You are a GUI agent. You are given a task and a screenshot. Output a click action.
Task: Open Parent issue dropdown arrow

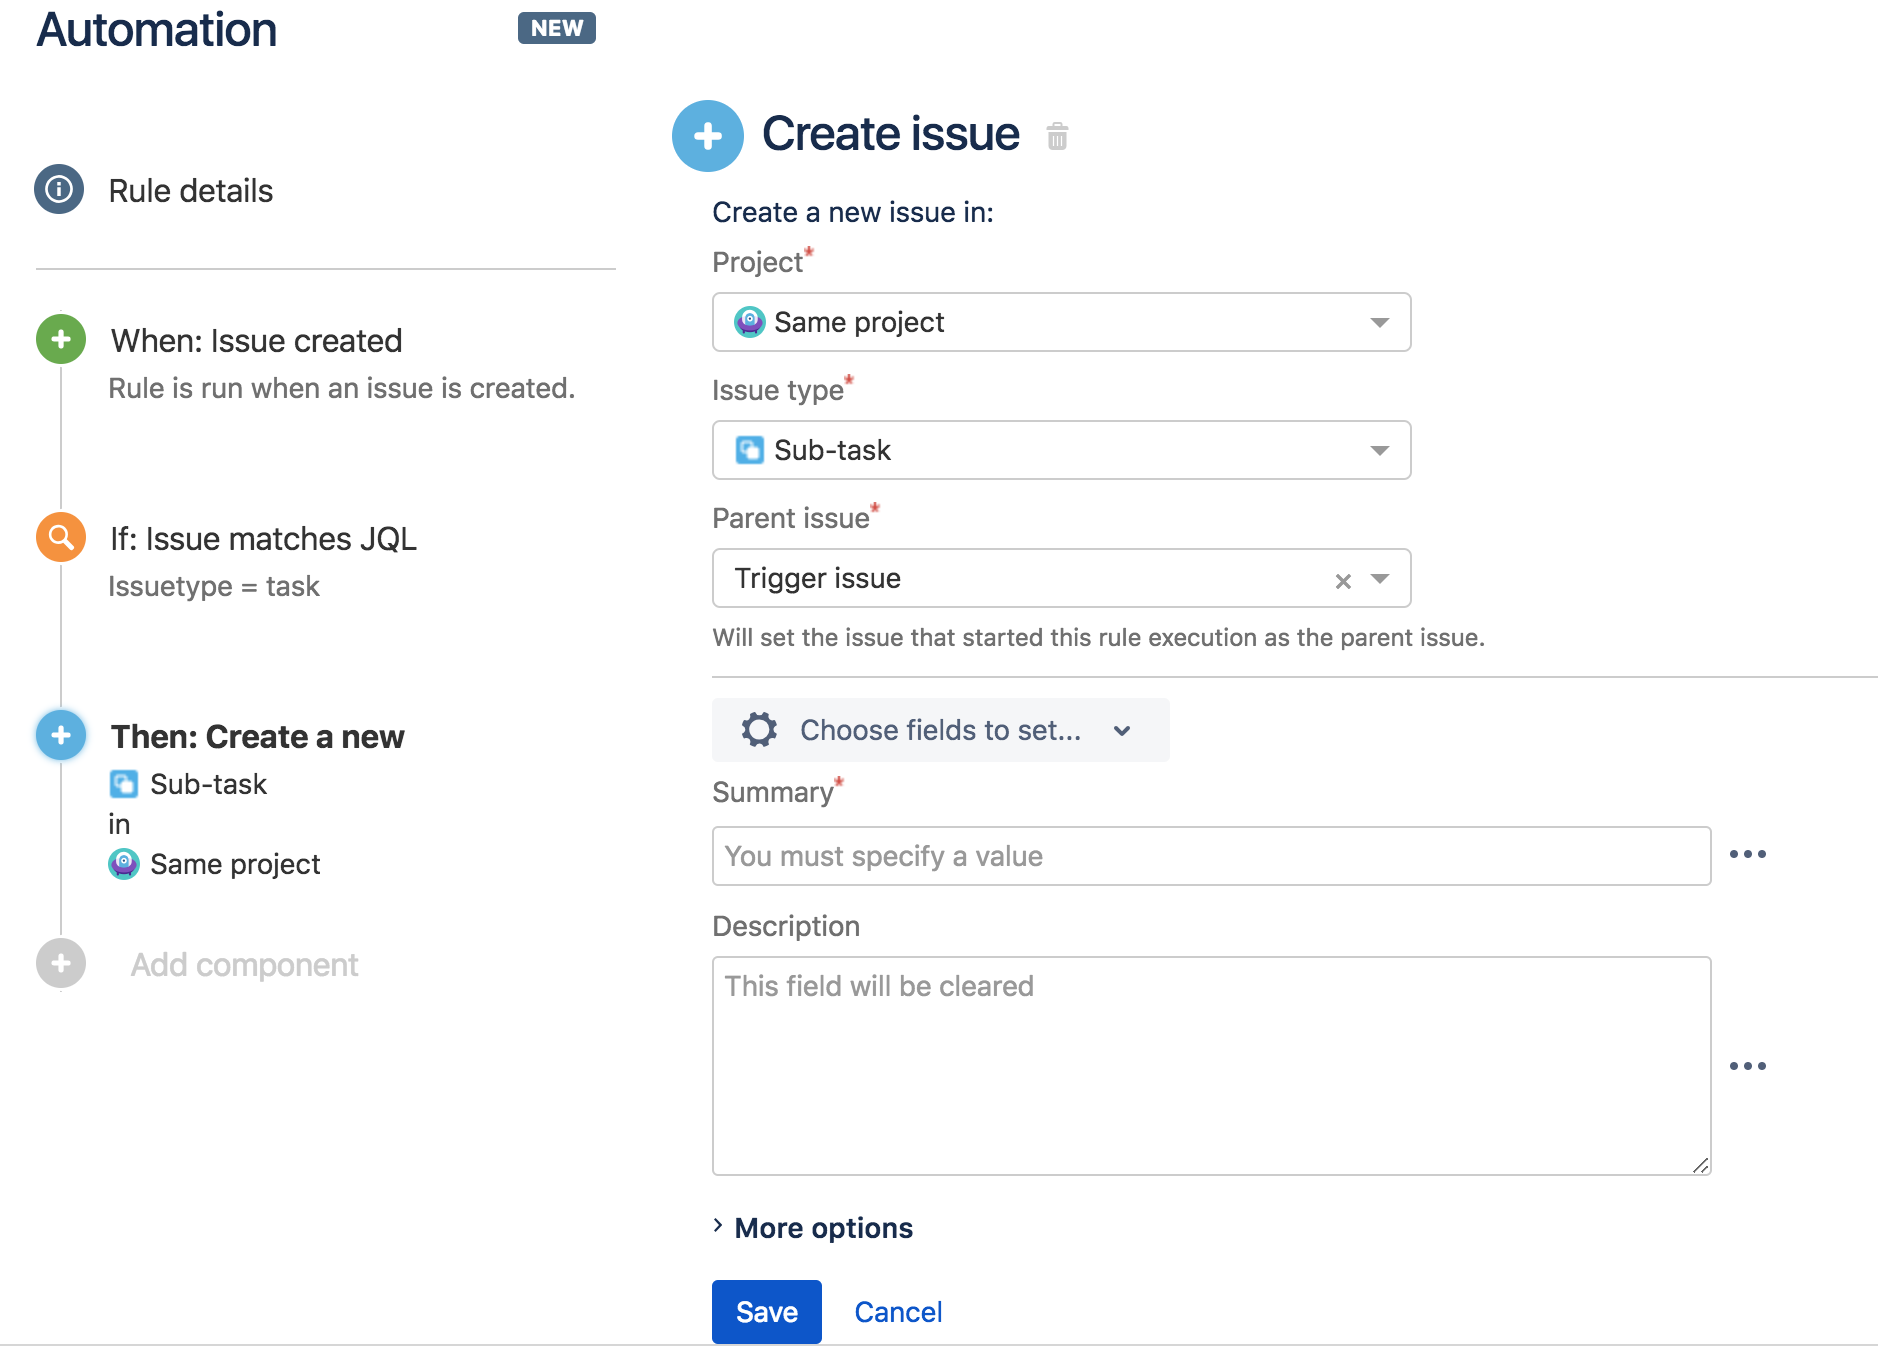pos(1380,578)
